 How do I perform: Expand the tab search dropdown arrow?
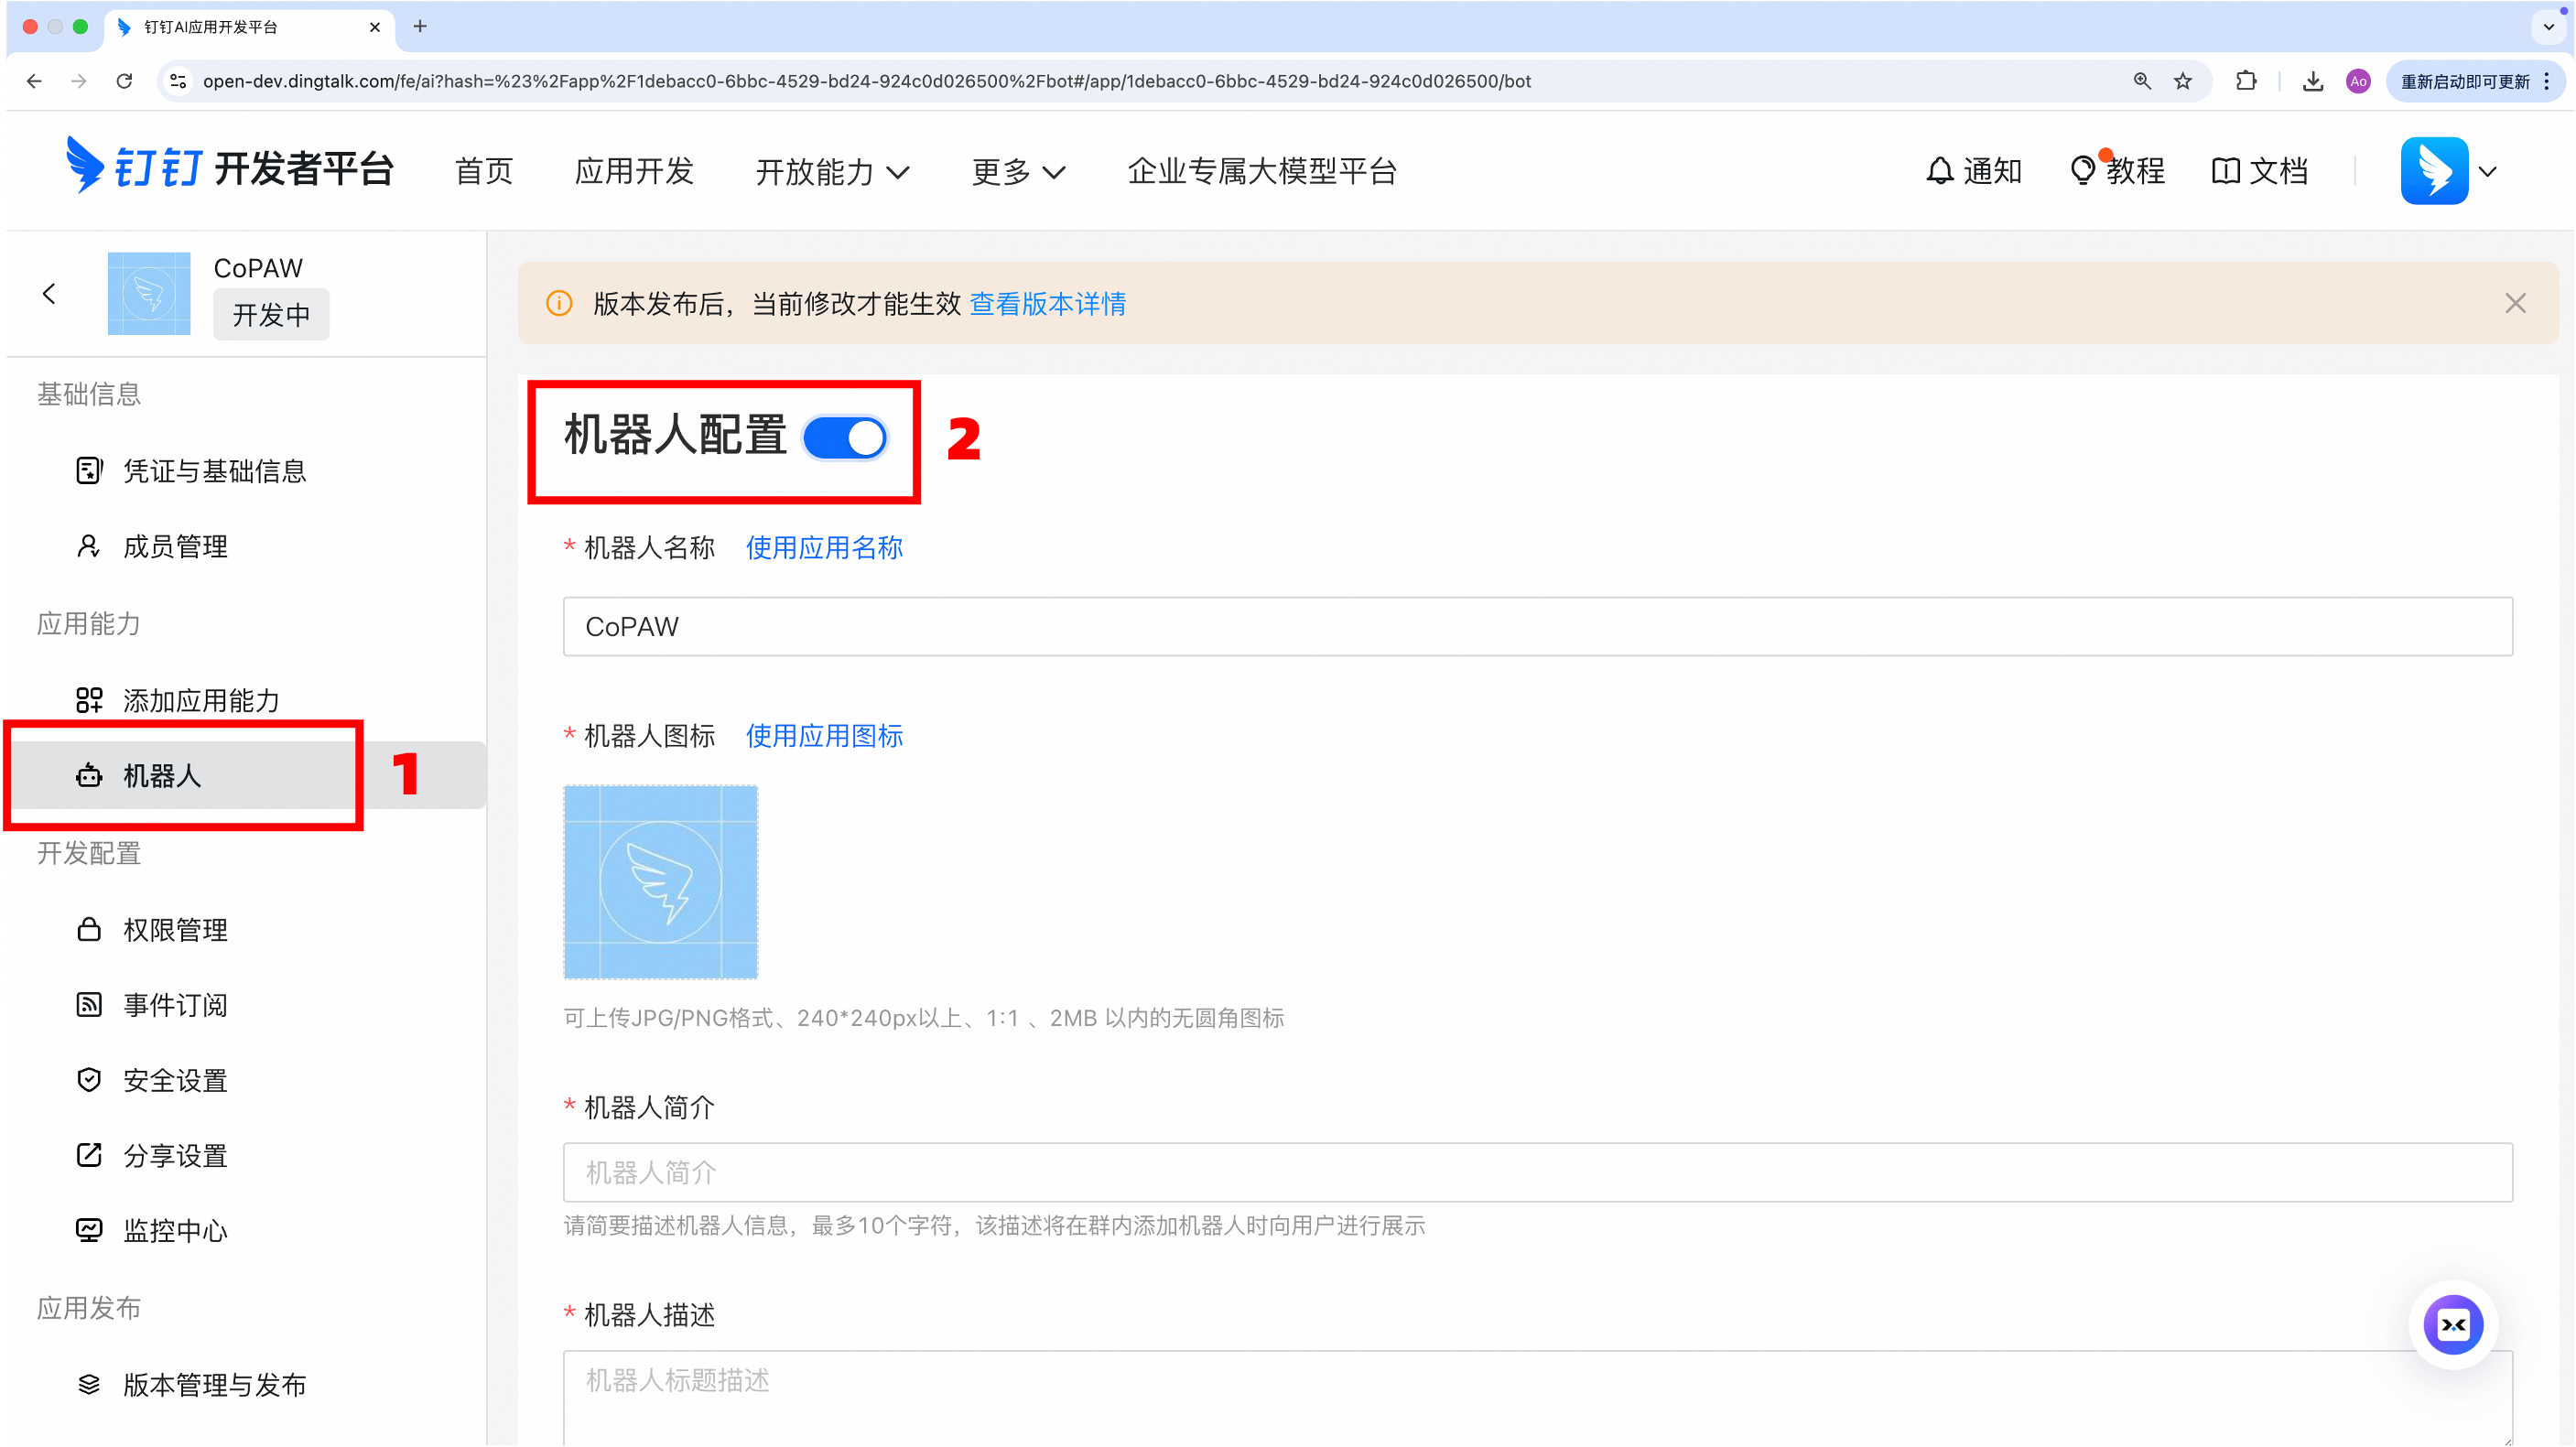click(2549, 27)
